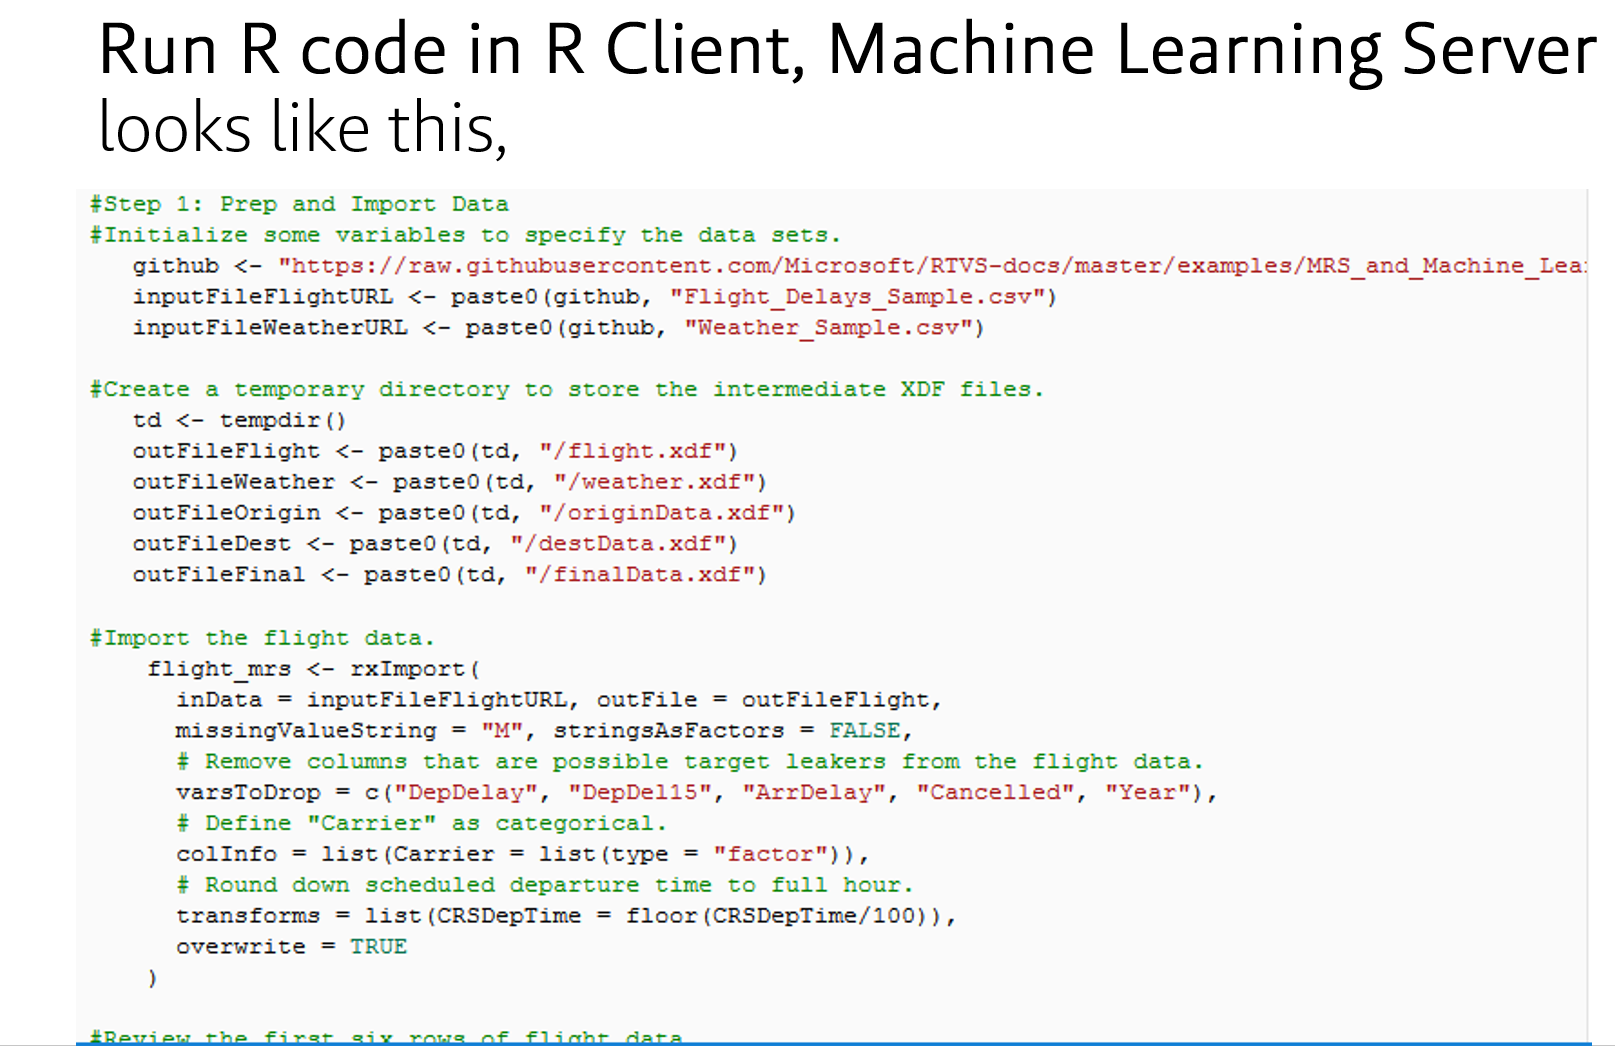The height and width of the screenshot is (1046, 1615).
Task: Click the 'inputFileWeatherURL <- paste0' line
Action: (x=558, y=328)
